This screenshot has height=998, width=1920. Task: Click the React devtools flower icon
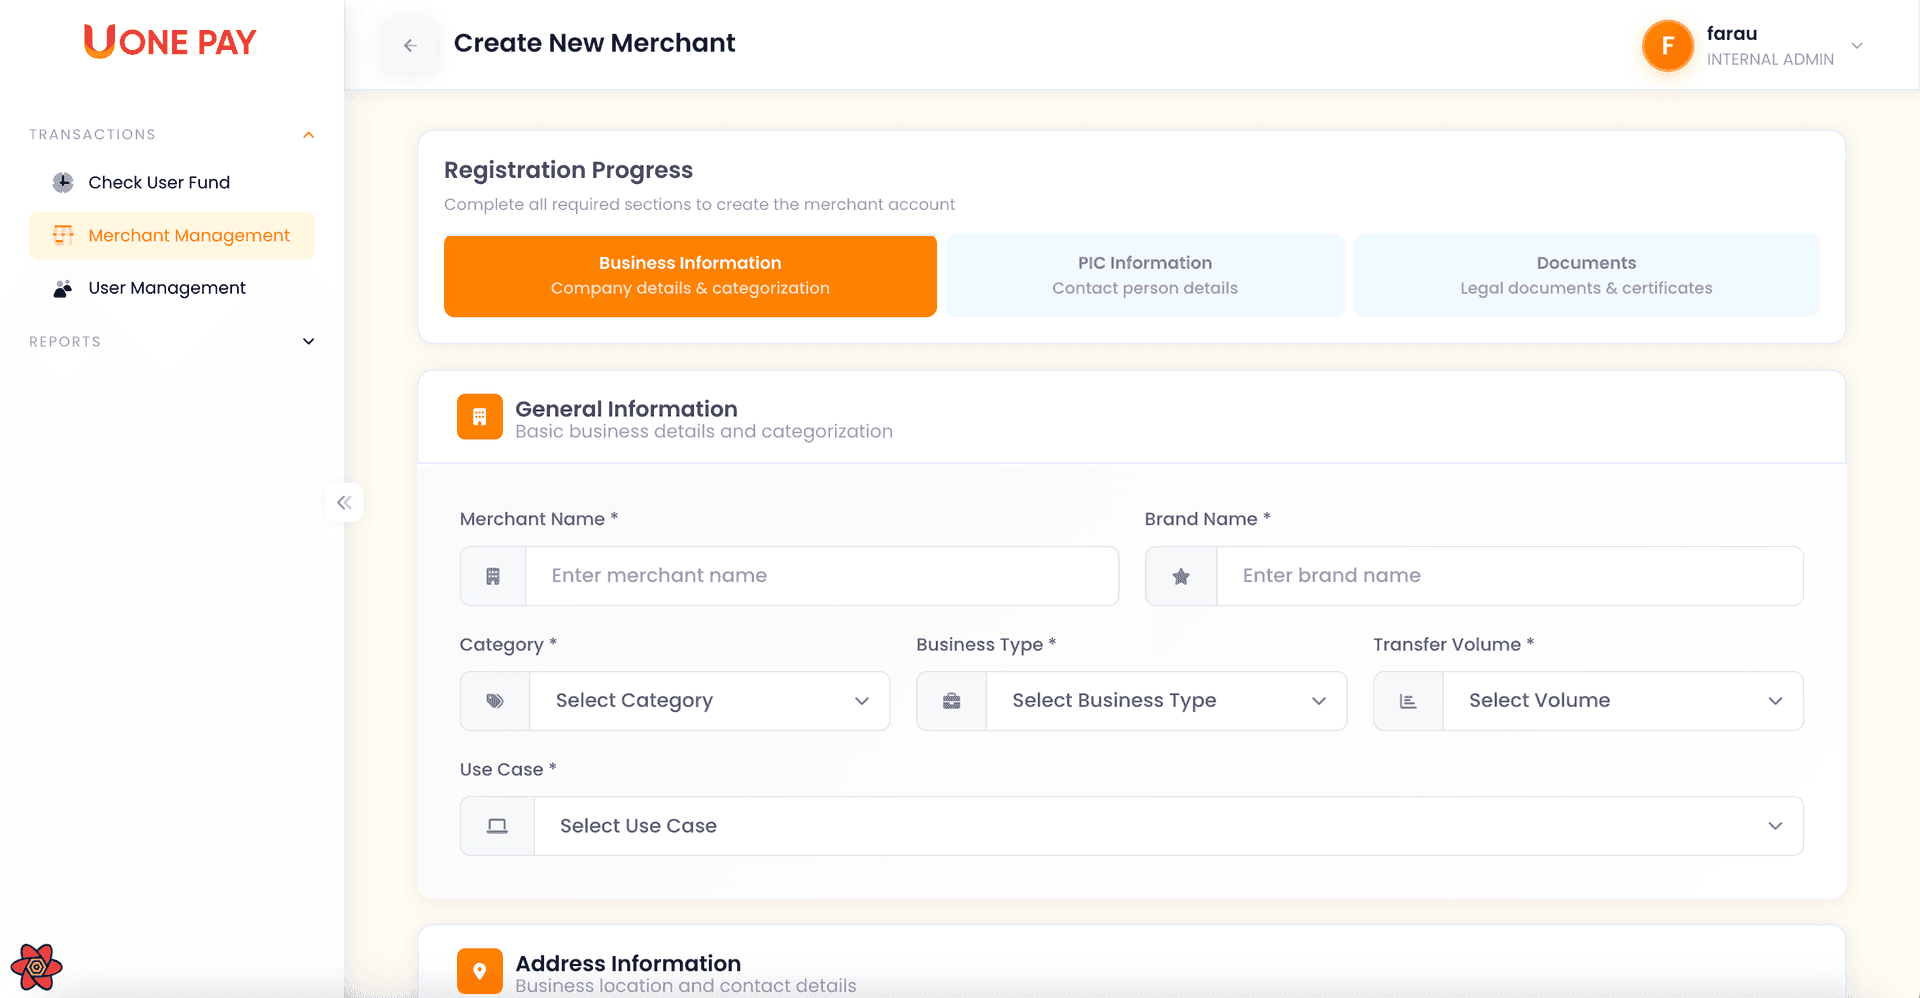36,967
